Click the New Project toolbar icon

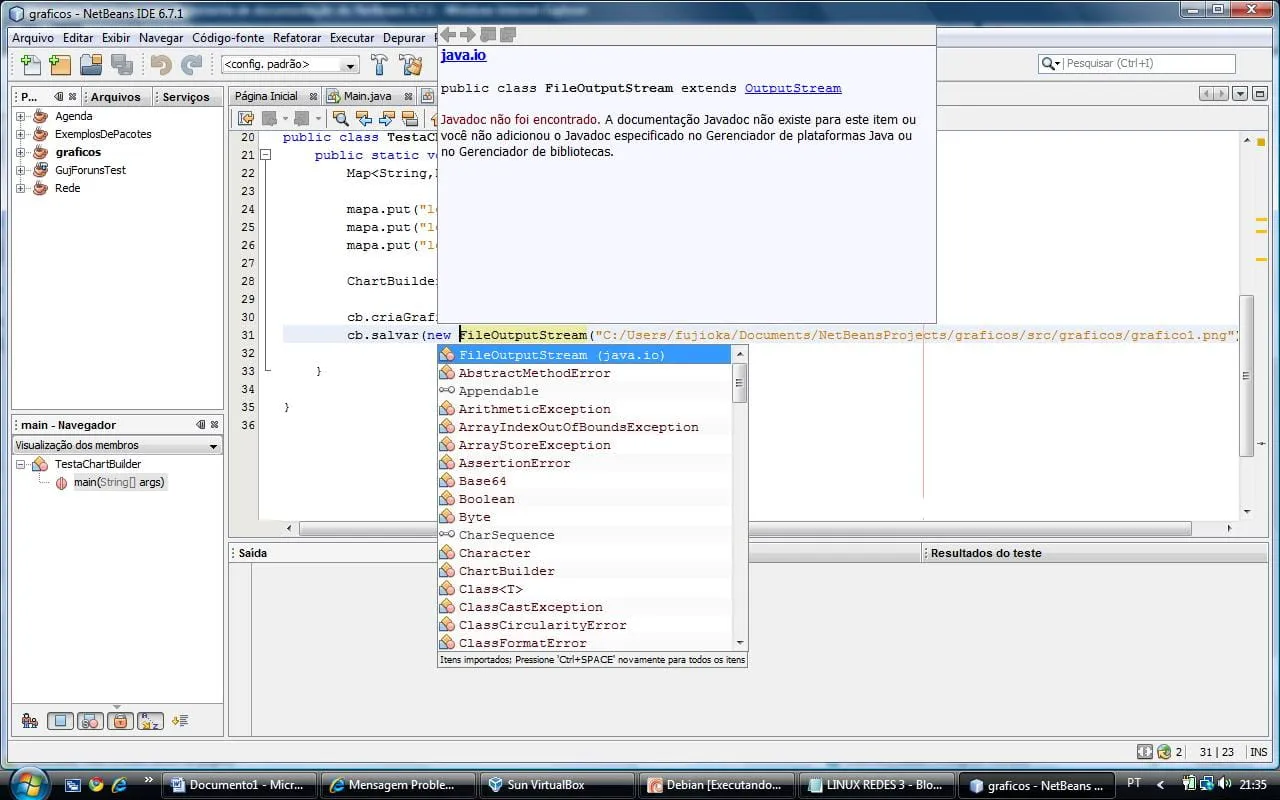click(x=60, y=65)
